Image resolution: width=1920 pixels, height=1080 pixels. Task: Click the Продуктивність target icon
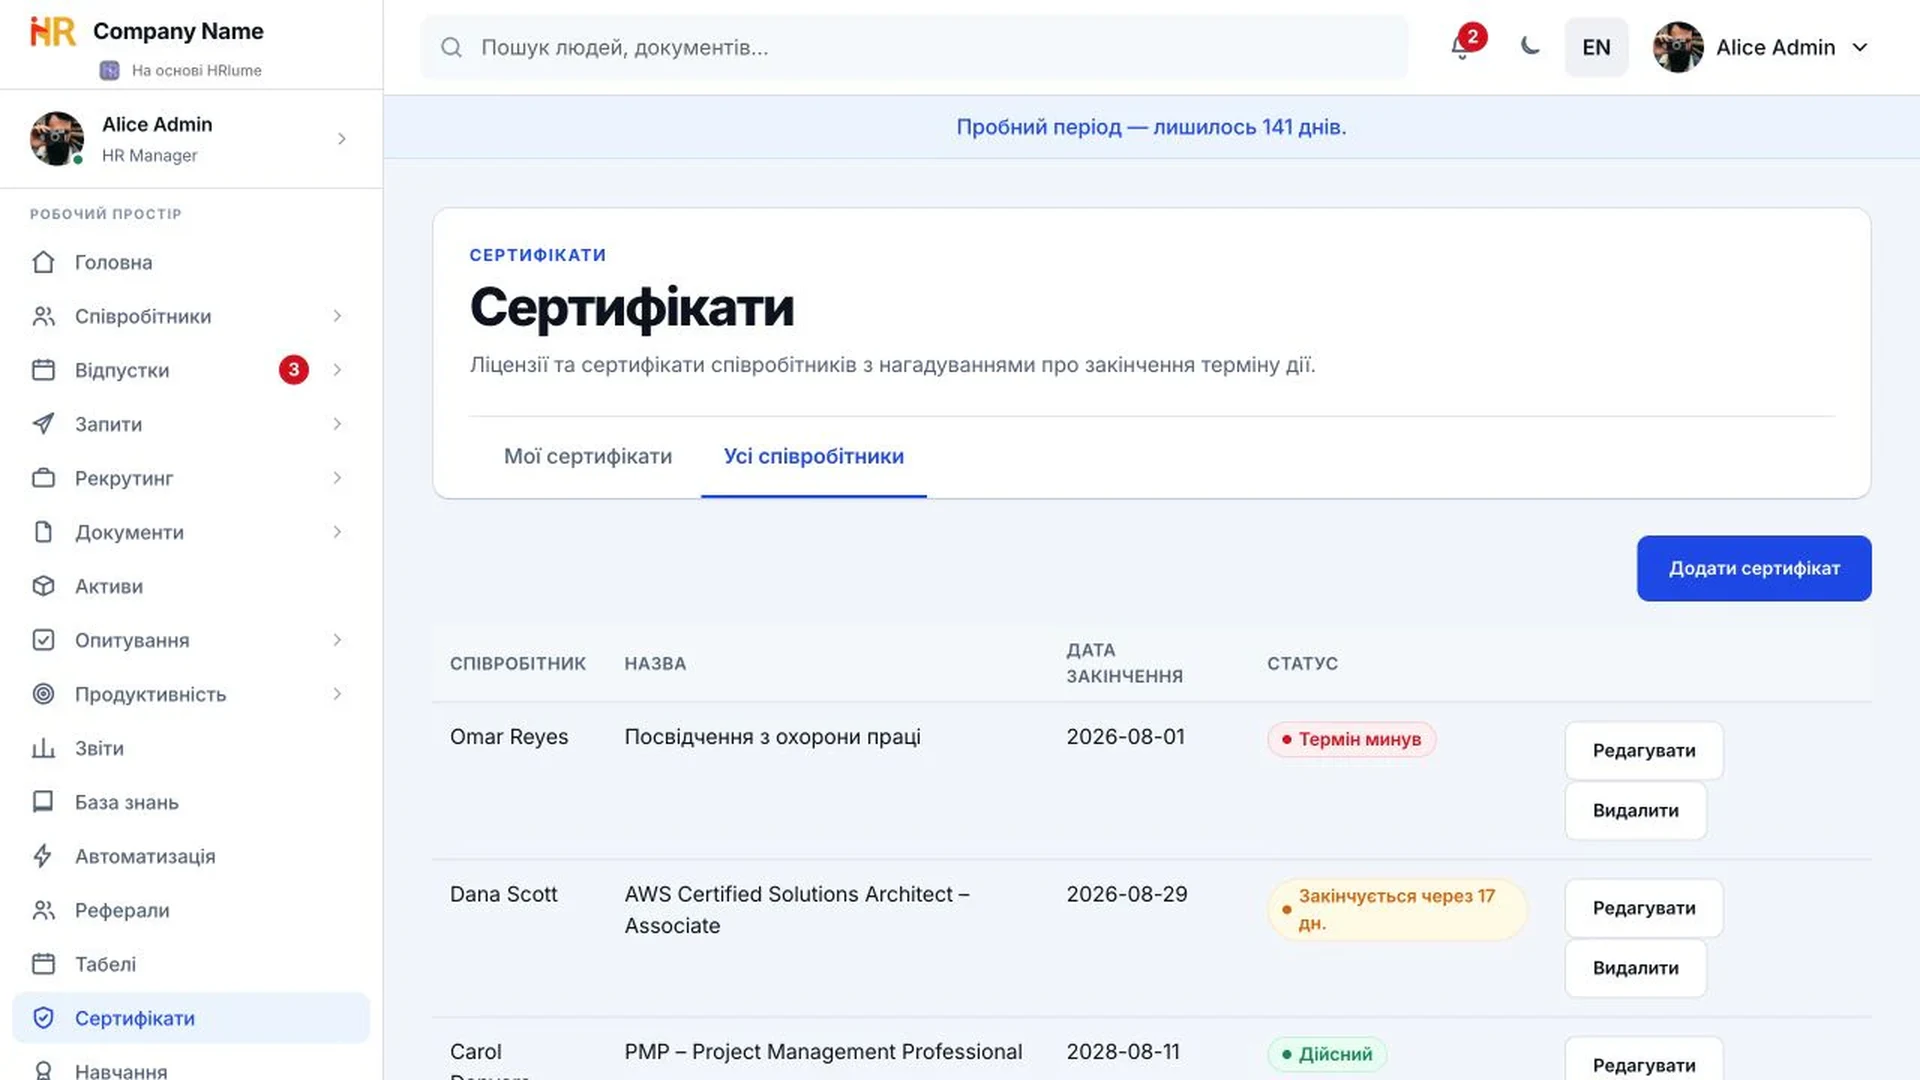click(x=43, y=694)
